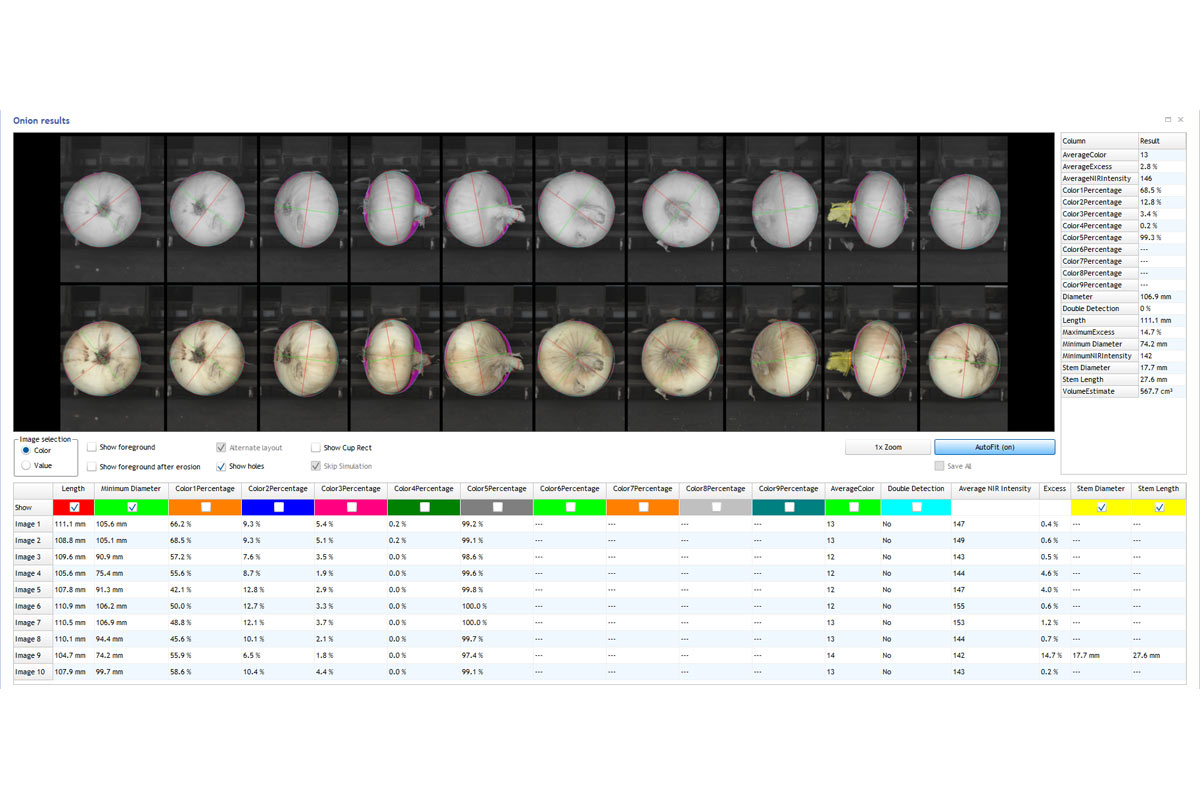Click the Average NIR Intensity column header

[x=994, y=489]
